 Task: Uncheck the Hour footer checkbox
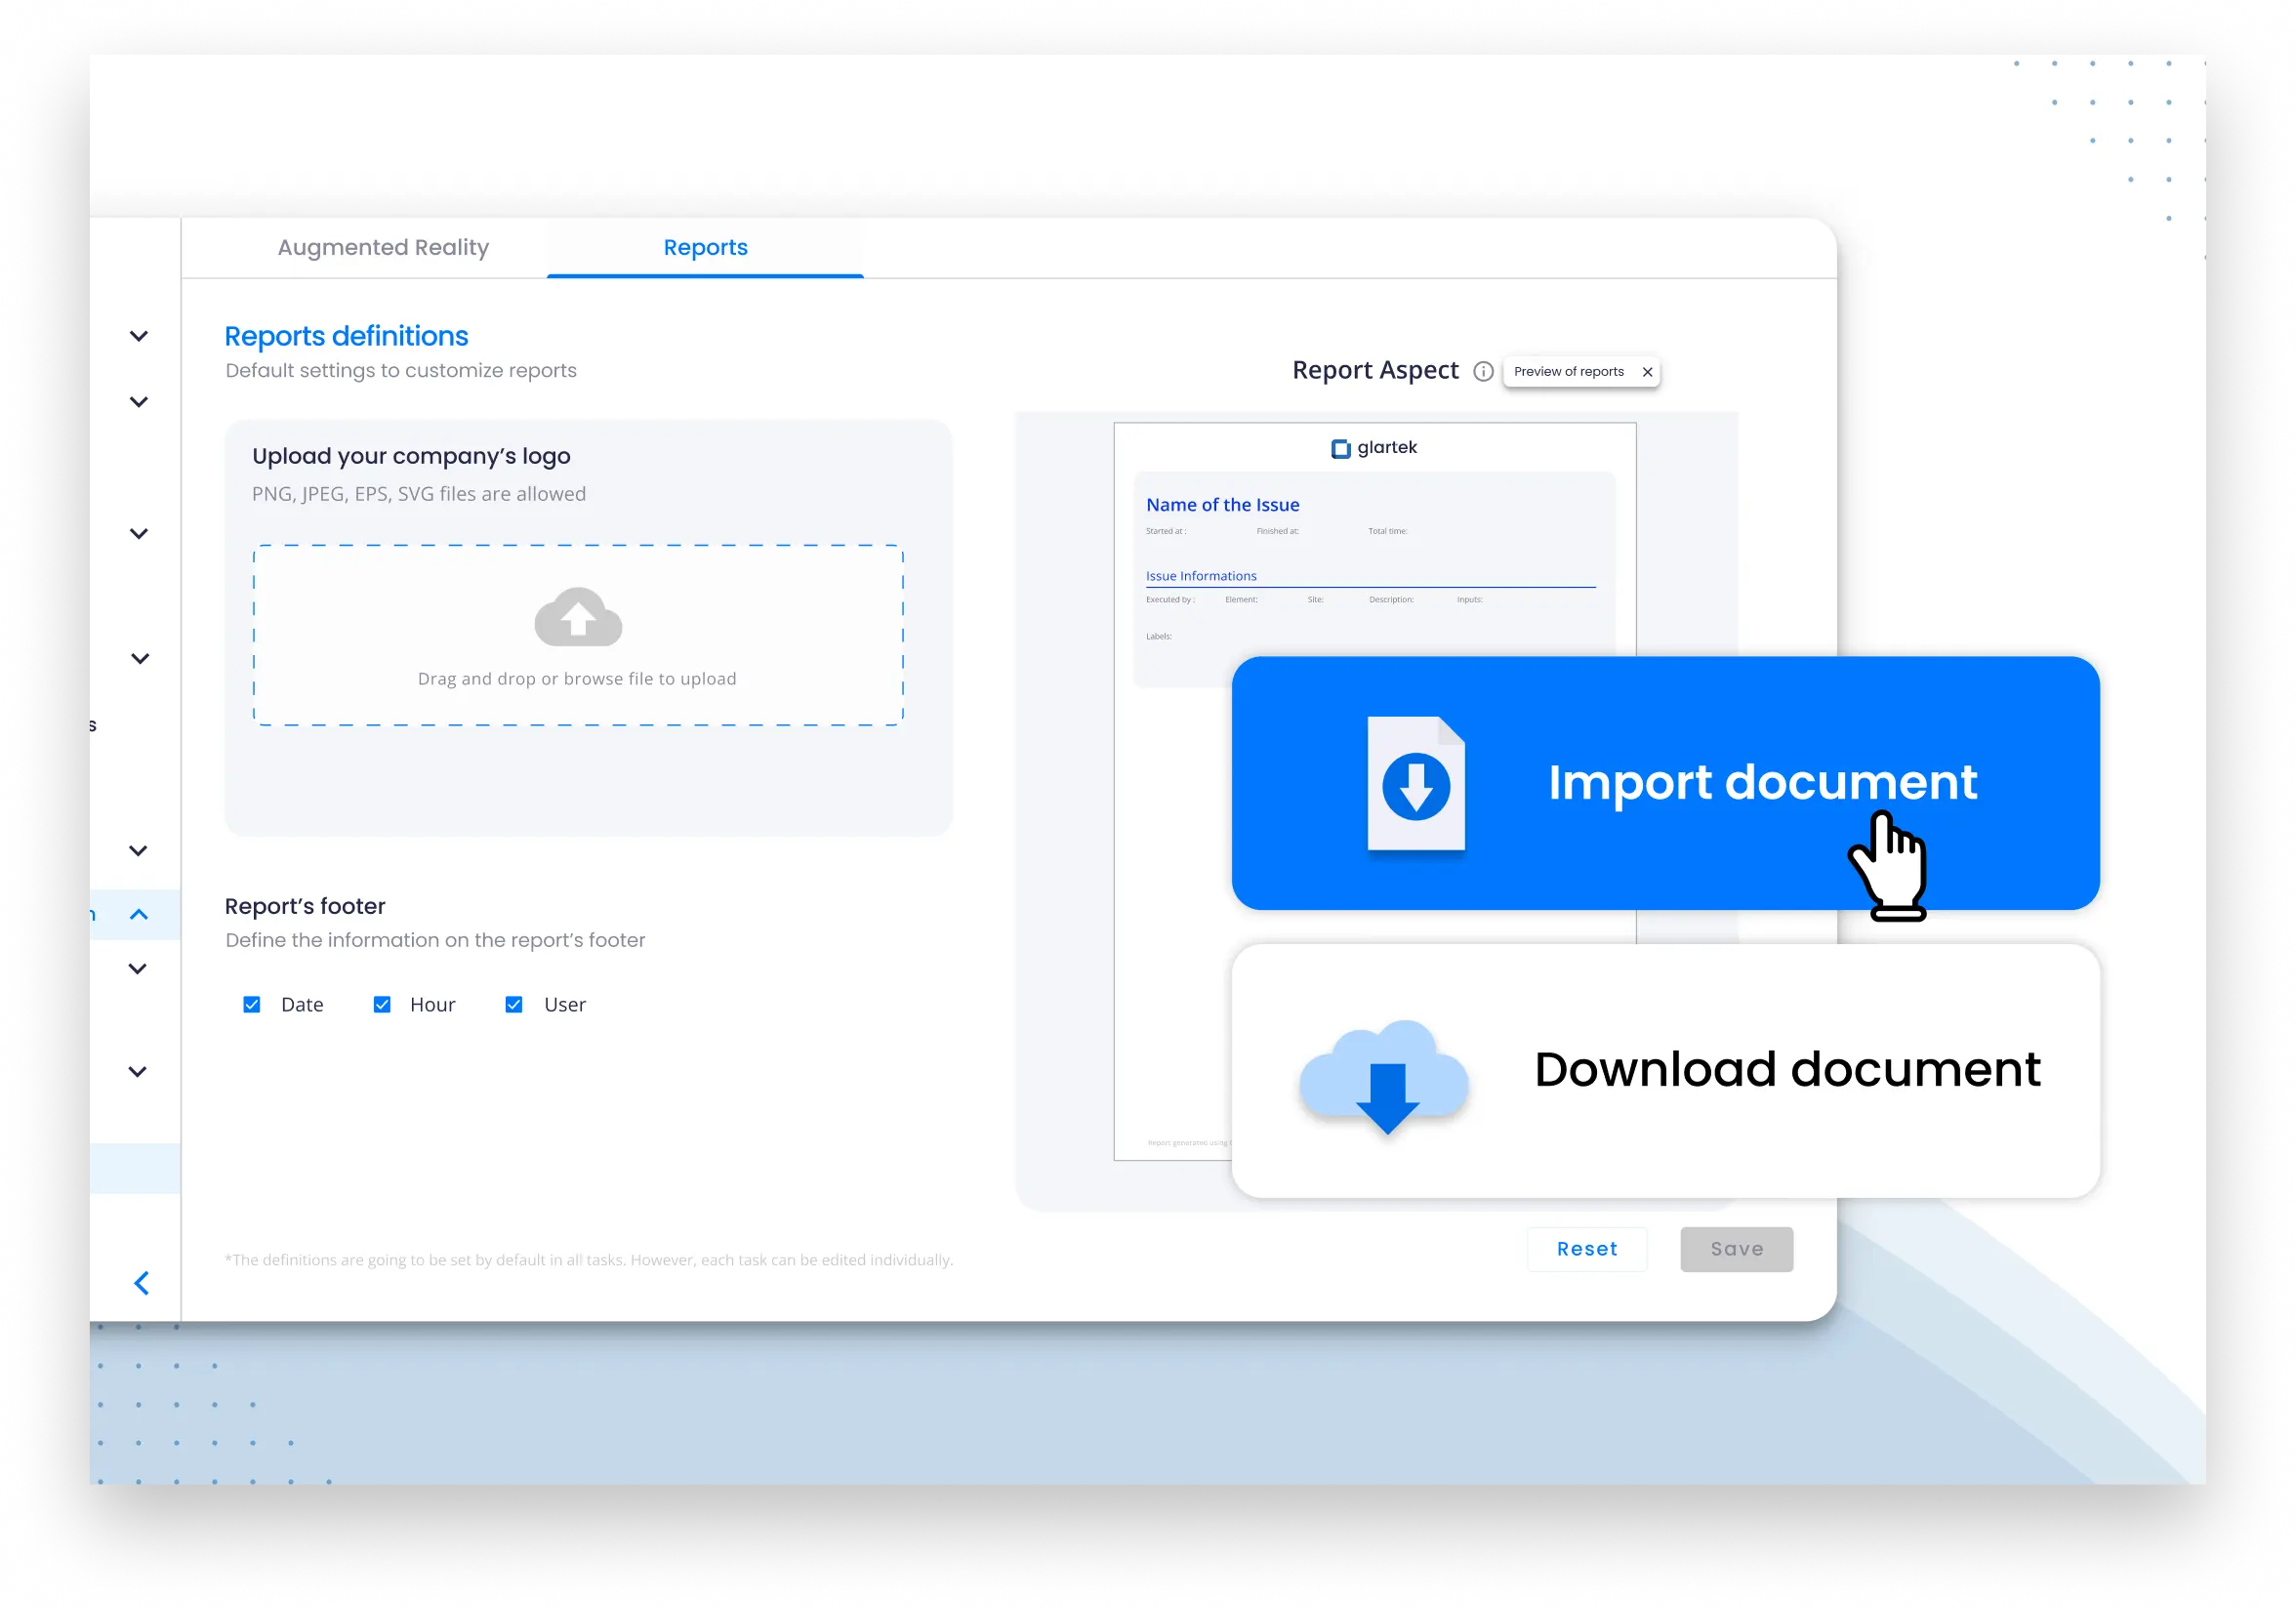(x=382, y=1004)
